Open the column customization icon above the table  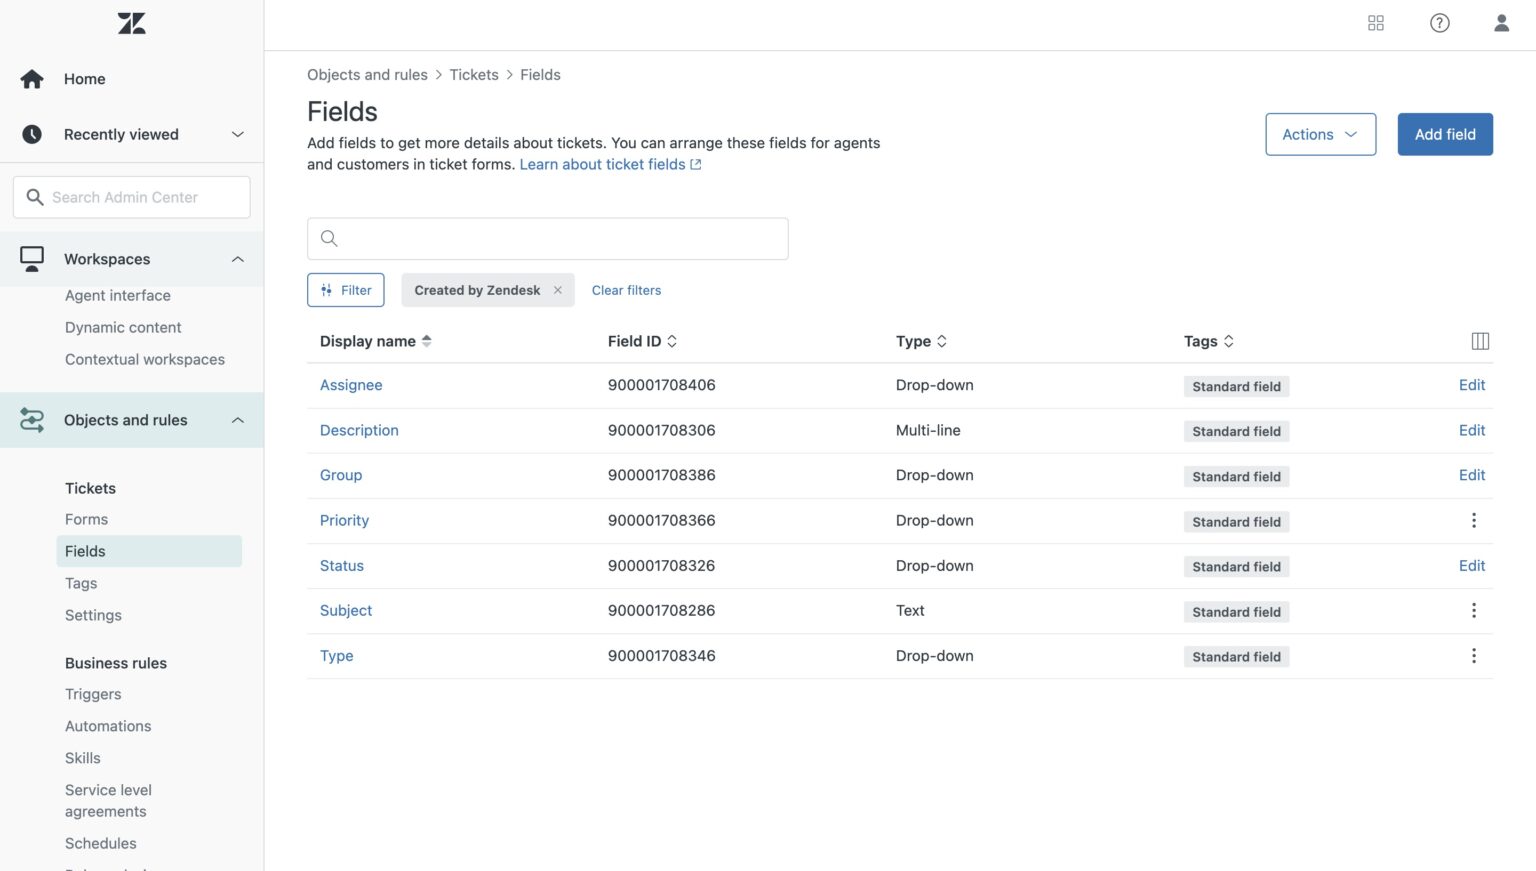[x=1479, y=340]
